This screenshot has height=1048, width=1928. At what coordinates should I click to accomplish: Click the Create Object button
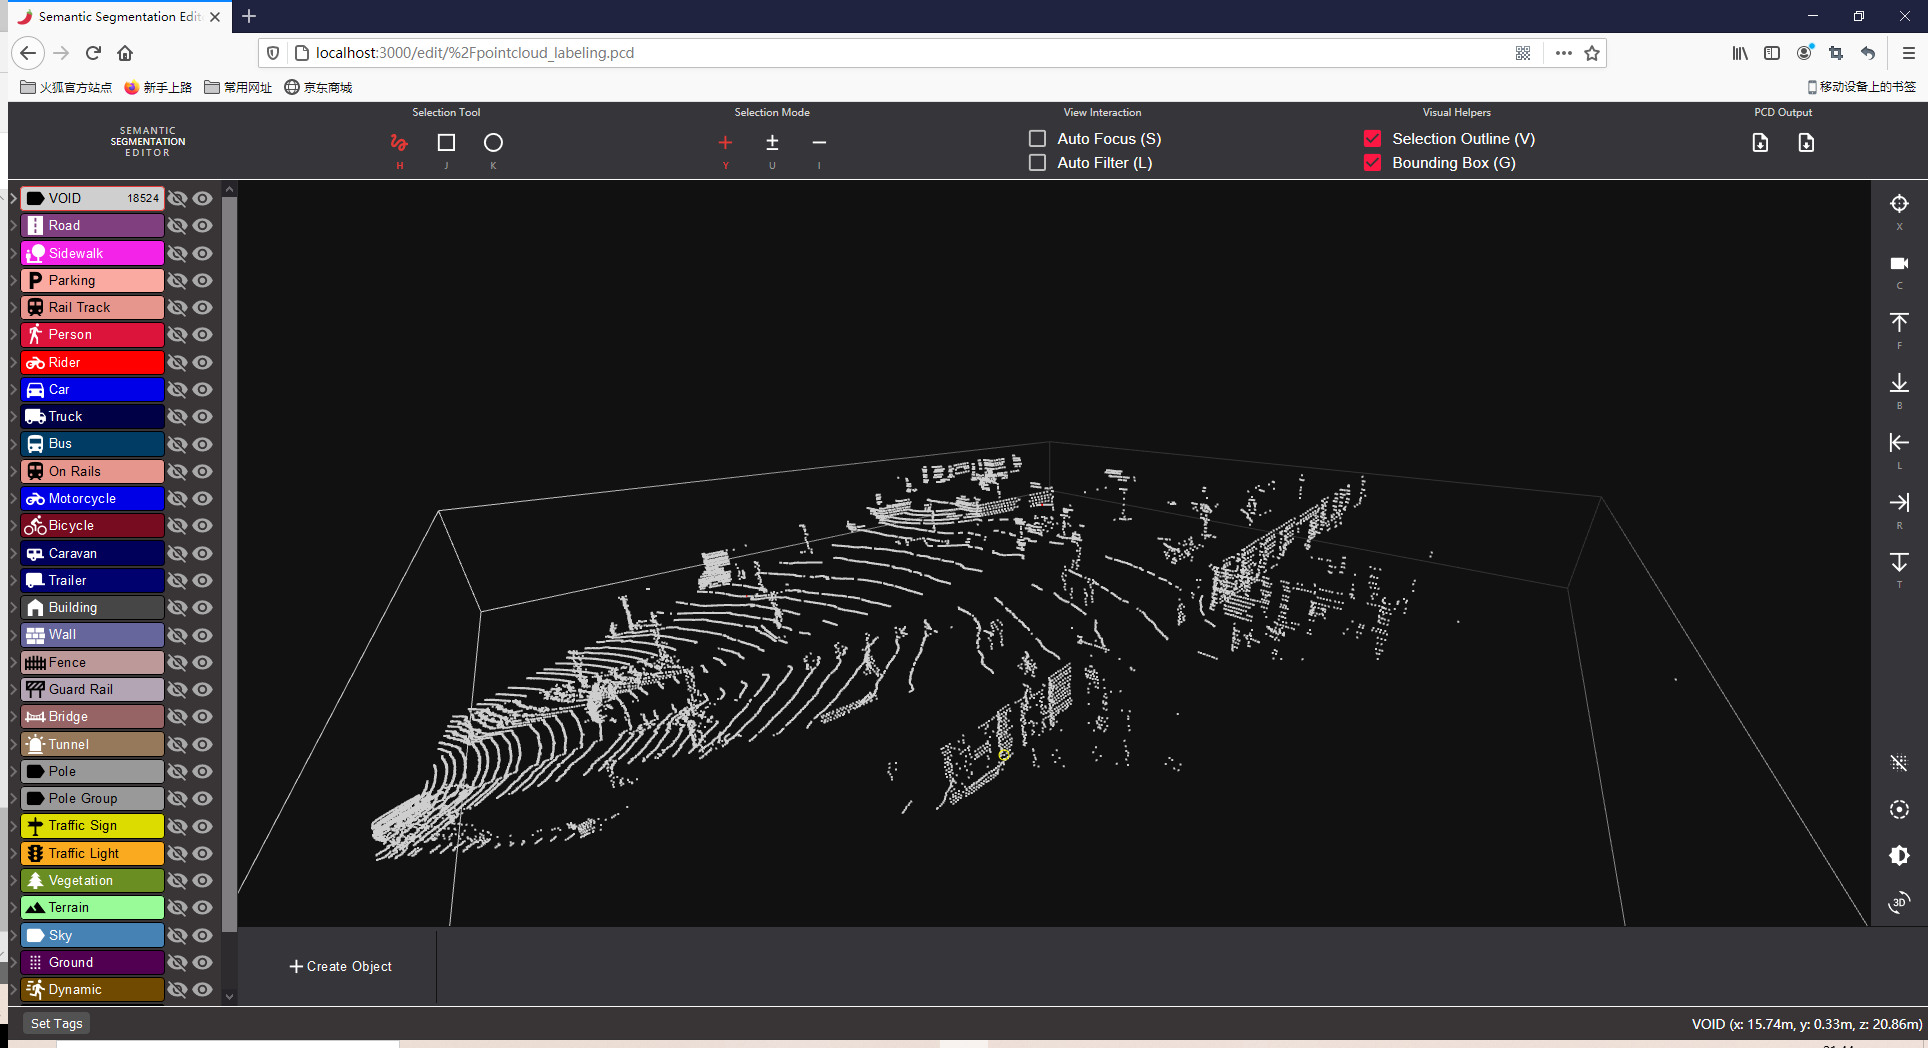coord(340,966)
